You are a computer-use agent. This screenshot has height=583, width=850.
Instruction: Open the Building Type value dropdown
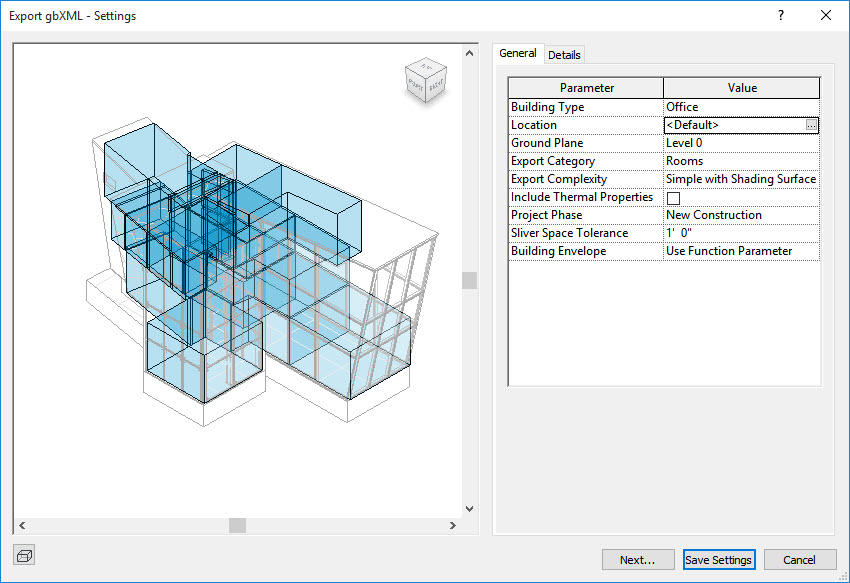741,107
